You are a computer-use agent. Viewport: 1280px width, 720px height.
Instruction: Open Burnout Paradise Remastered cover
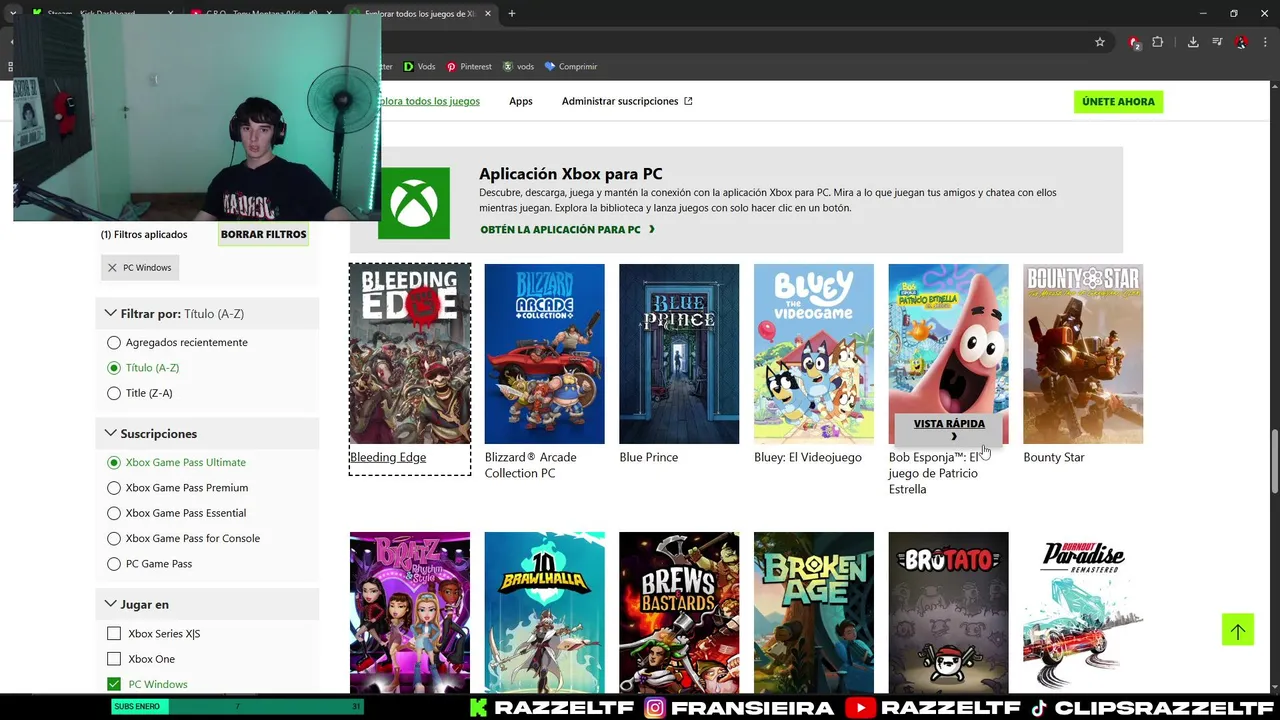pos(1083,612)
